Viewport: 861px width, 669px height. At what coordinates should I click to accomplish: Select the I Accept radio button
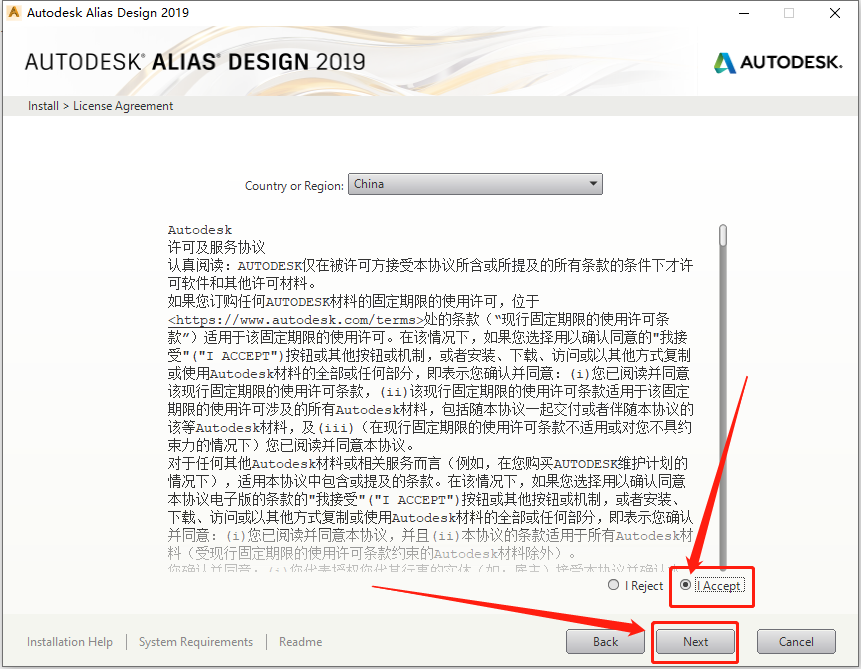pos(685,585)
